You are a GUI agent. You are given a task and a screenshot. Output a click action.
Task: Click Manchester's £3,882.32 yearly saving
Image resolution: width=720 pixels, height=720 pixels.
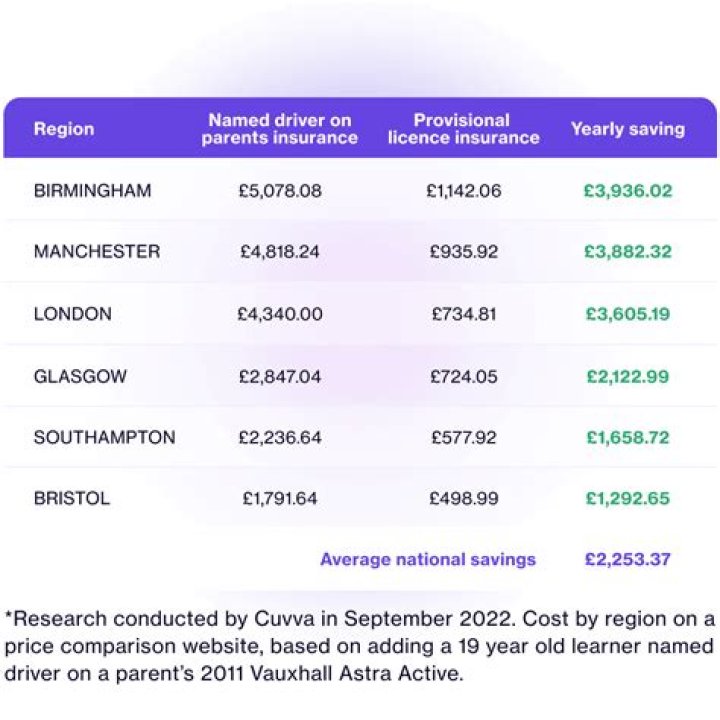point(628,252)
